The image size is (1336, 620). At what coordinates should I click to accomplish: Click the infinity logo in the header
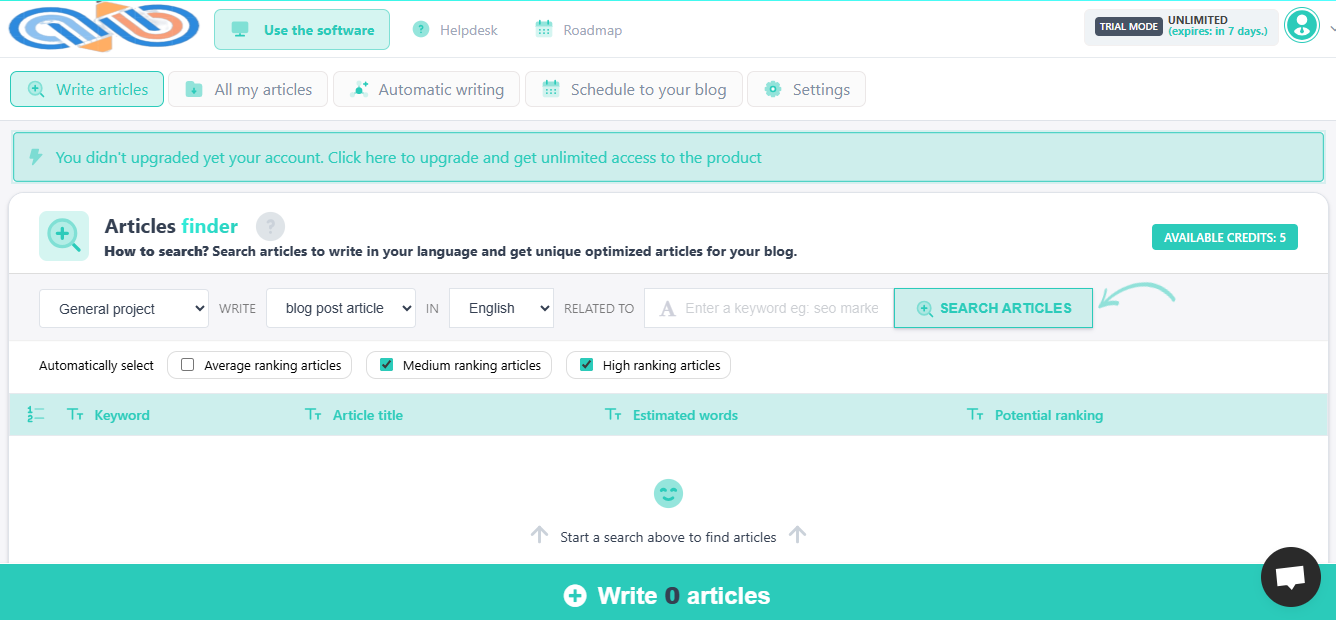click(x=104, y=26)
